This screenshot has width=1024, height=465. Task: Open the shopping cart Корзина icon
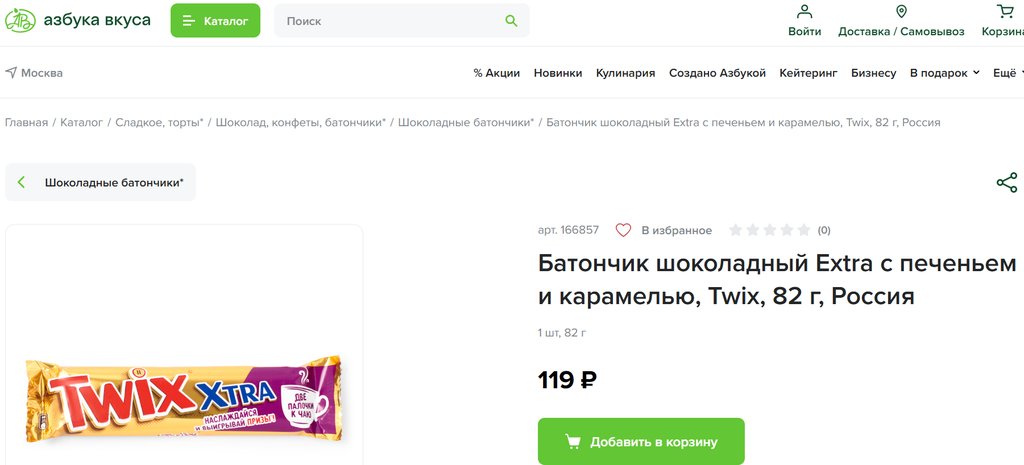1005,12
